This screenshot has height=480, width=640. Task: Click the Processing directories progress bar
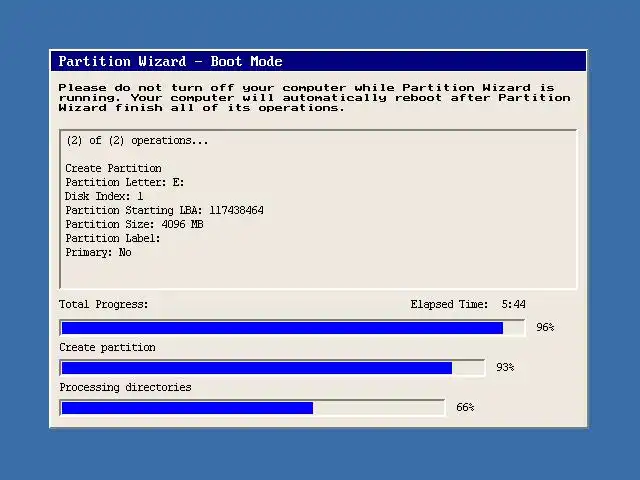(x=252, y=408)
